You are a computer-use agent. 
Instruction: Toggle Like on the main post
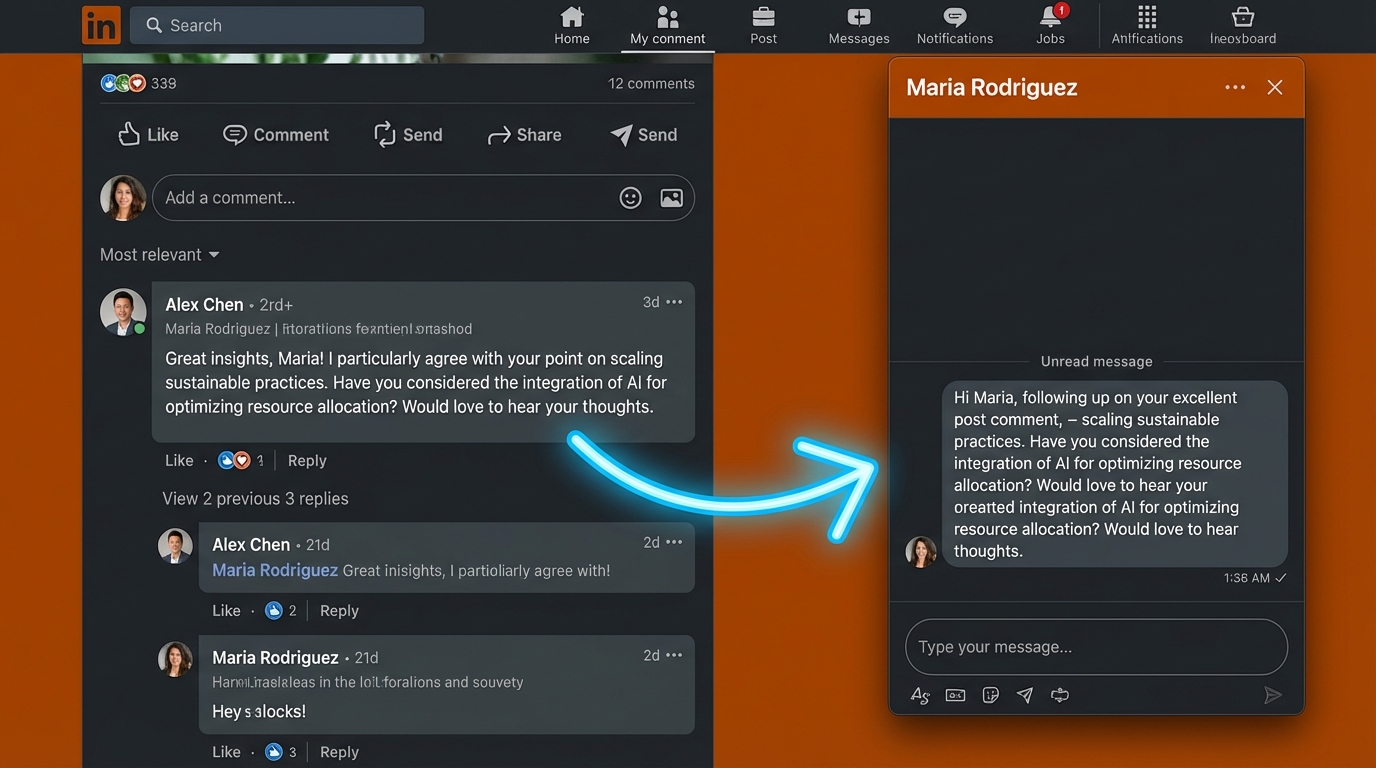(x=147, y=134)
